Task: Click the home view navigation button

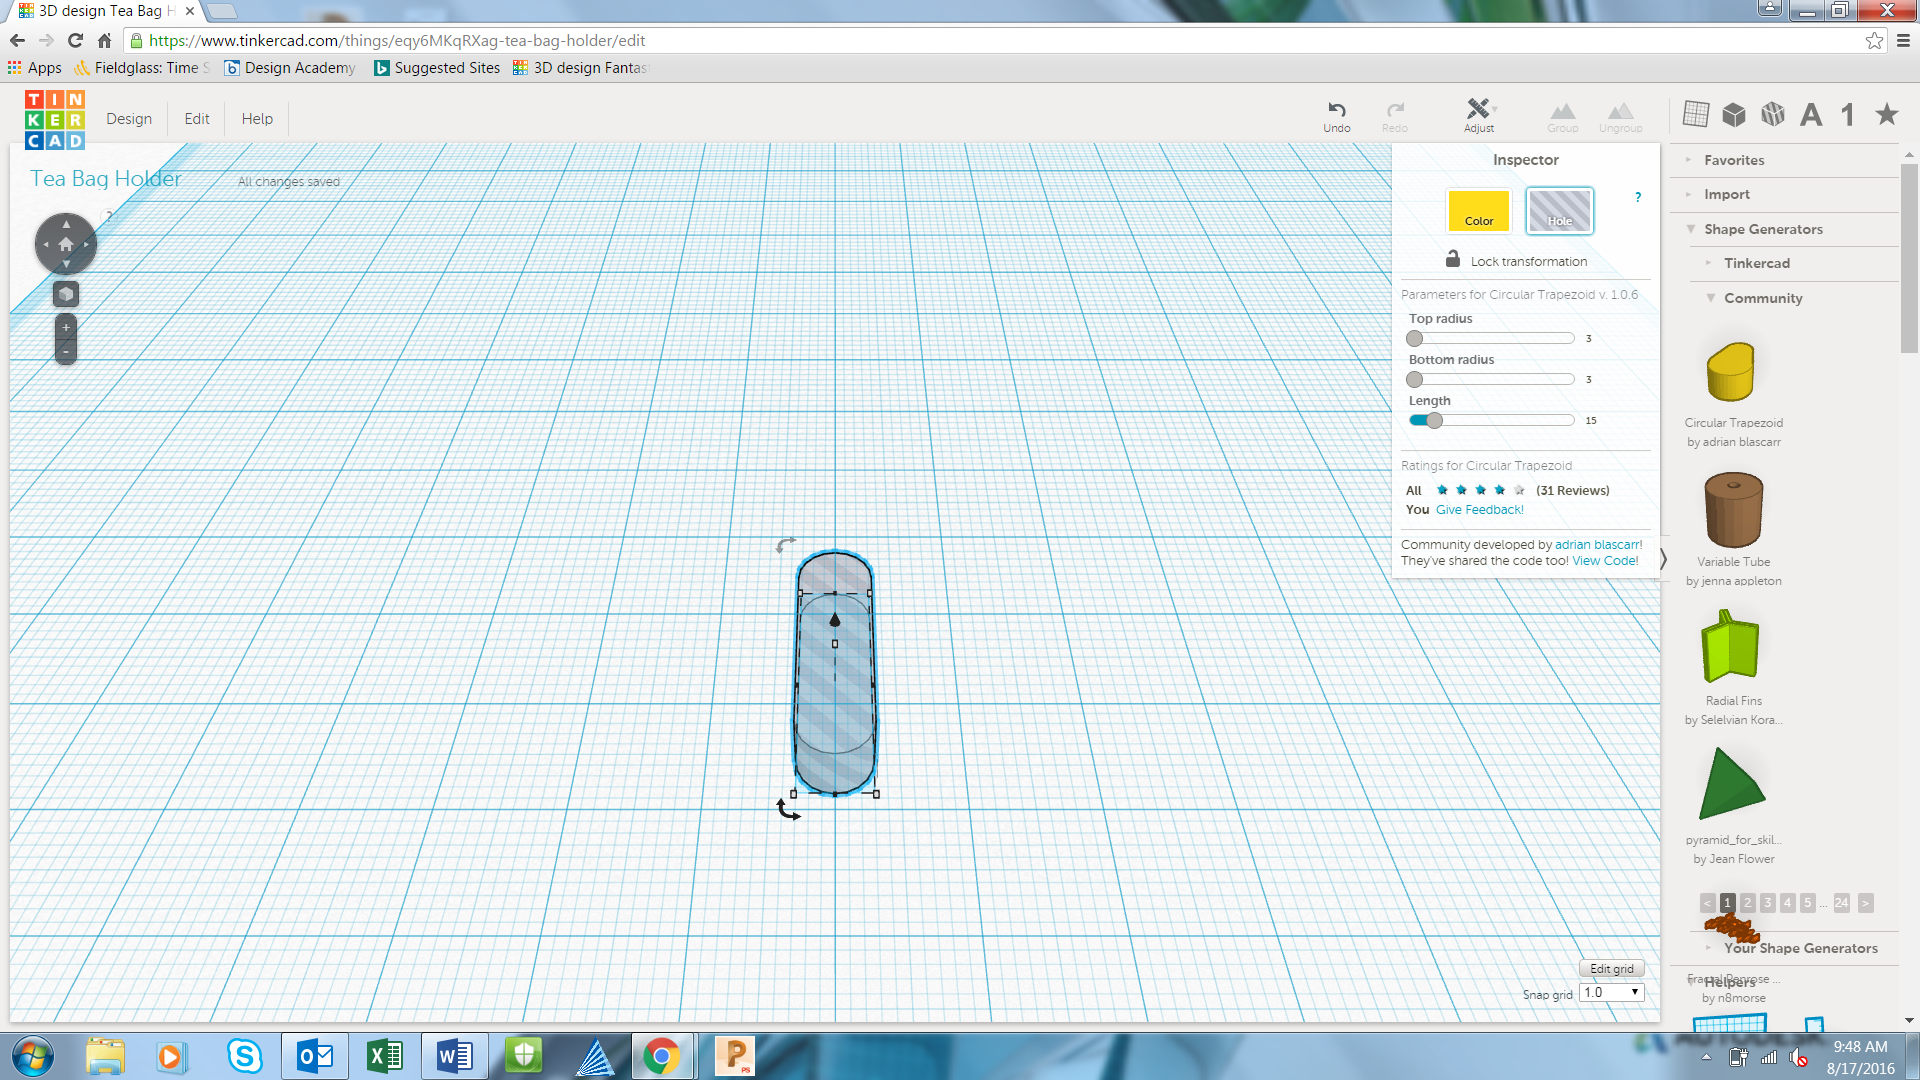Action: [66, 244]
